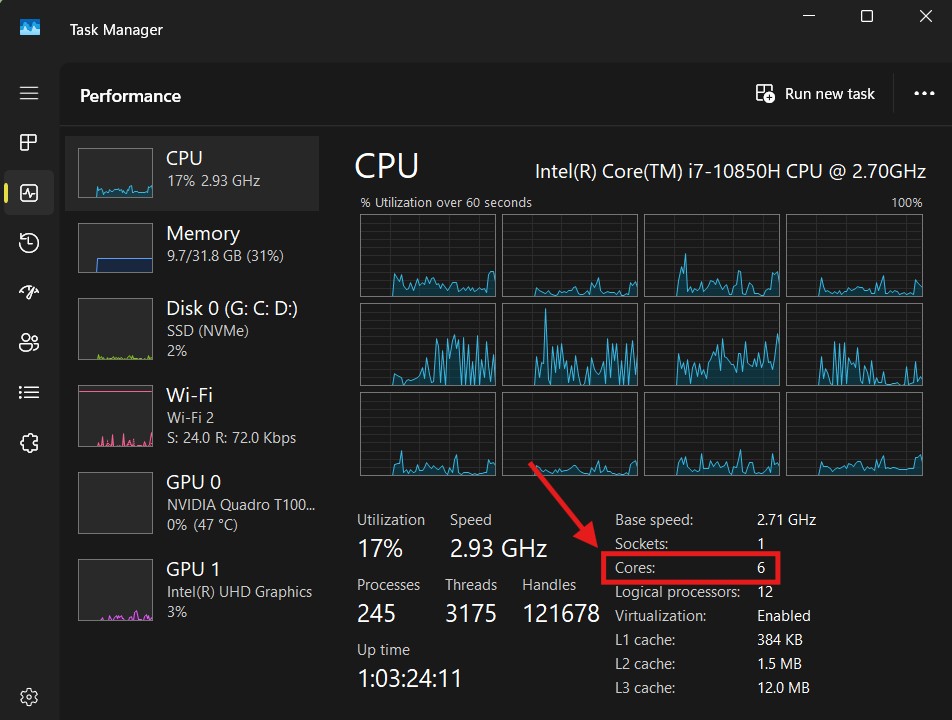Select the CPU performance item
Image resolution: width=952 pixels, height=720 pixels.
[192, 174]
